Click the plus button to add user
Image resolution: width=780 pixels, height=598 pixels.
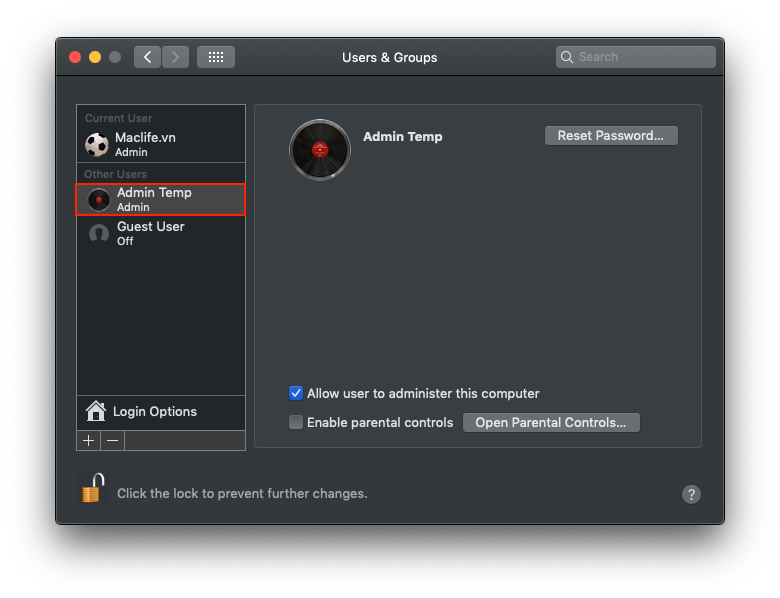(89, 441)
